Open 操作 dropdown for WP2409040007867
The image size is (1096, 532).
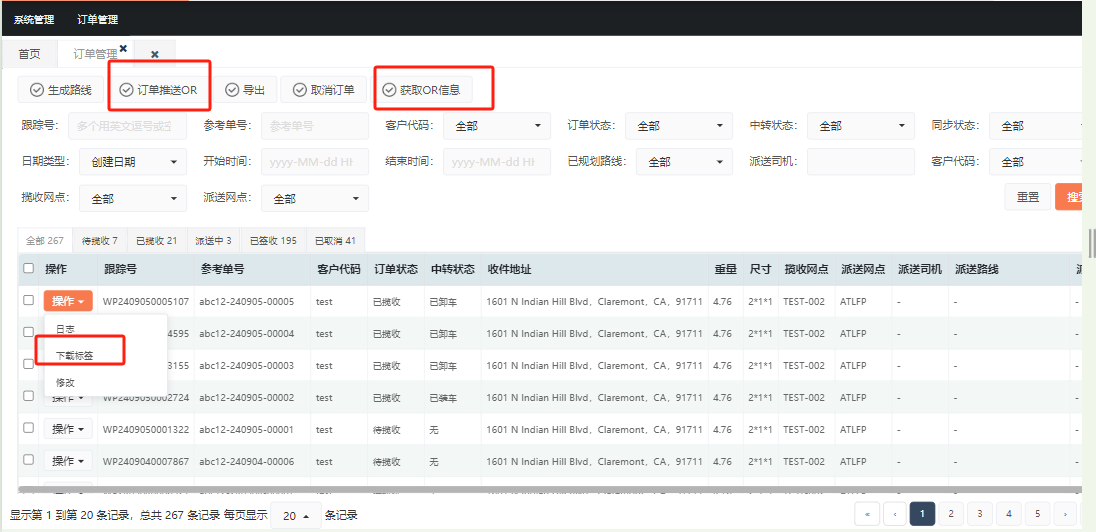coord(68,461)
